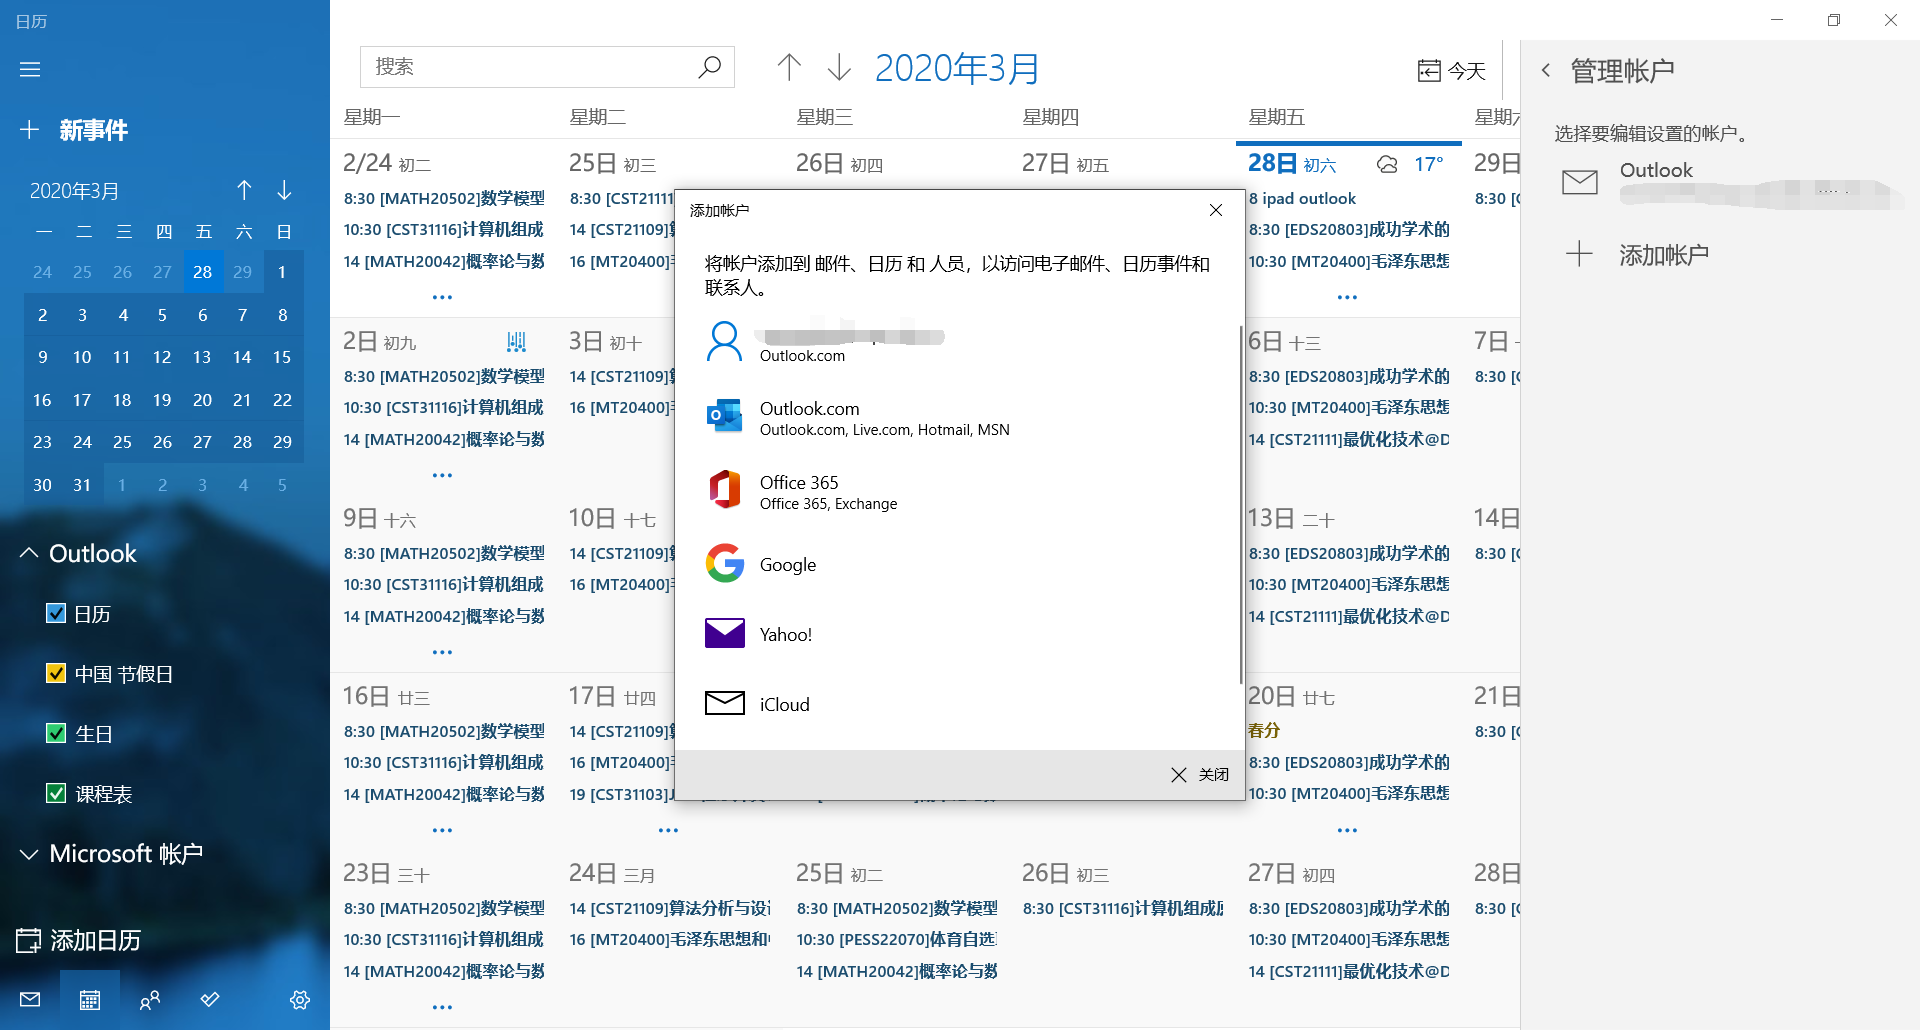Open 14 CST21111 event on March 27
The height and width of the screenshot is (1030, 1920).
[x=1349, y=971]
